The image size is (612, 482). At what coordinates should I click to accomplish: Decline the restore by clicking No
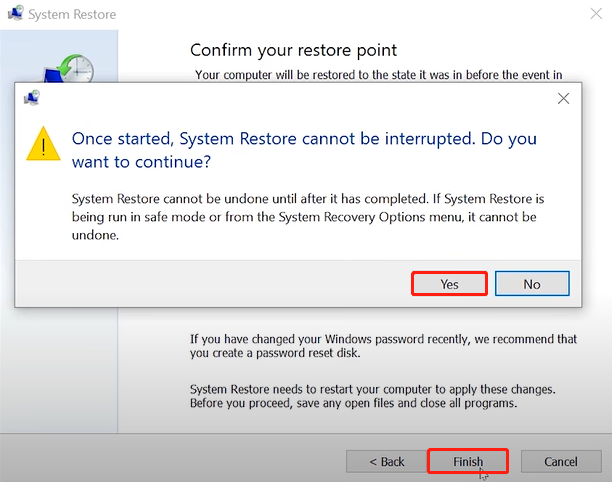click(532, 284)
